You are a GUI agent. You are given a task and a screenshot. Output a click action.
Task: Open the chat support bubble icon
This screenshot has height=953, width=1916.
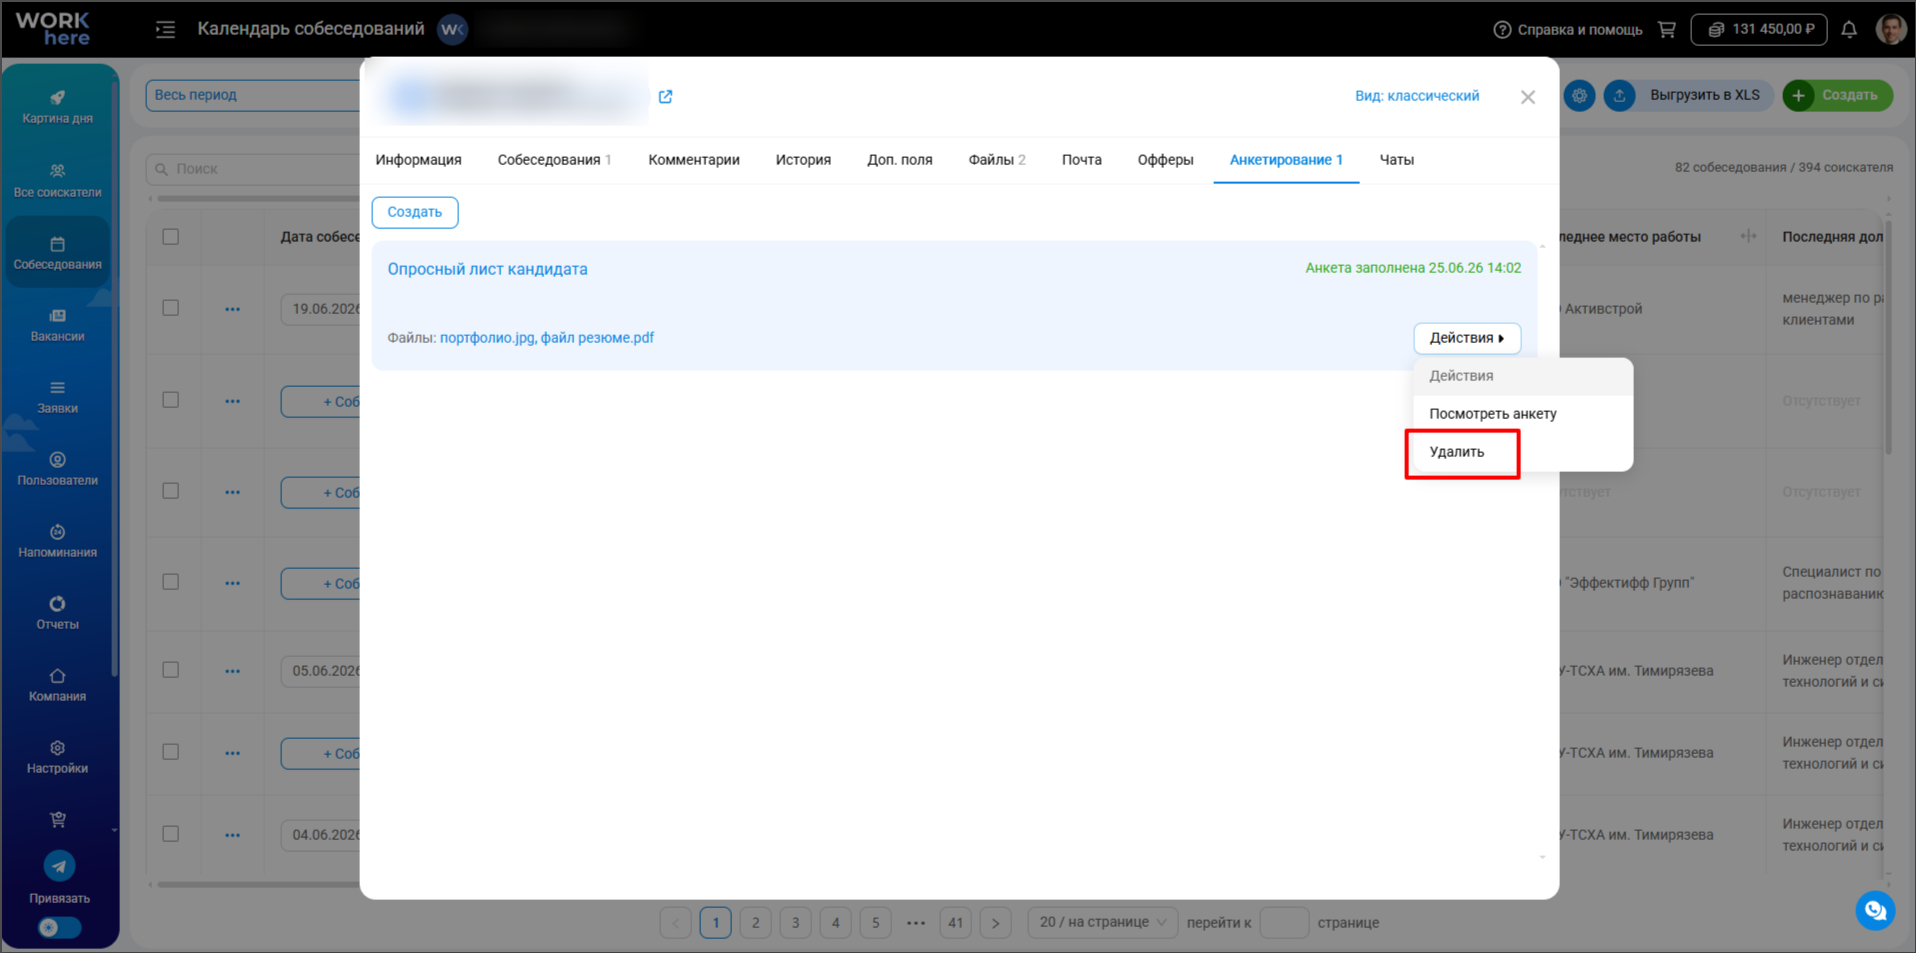tap(1875, 911)
